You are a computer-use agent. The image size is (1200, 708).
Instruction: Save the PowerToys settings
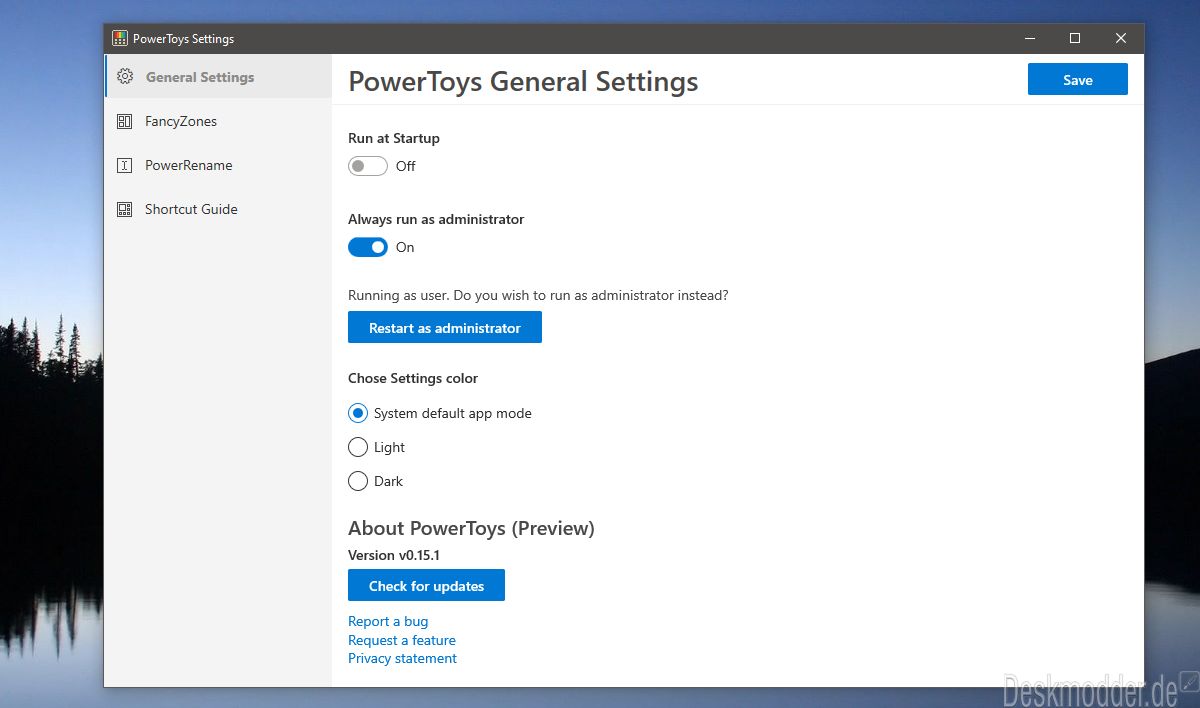coord(1078,80)
